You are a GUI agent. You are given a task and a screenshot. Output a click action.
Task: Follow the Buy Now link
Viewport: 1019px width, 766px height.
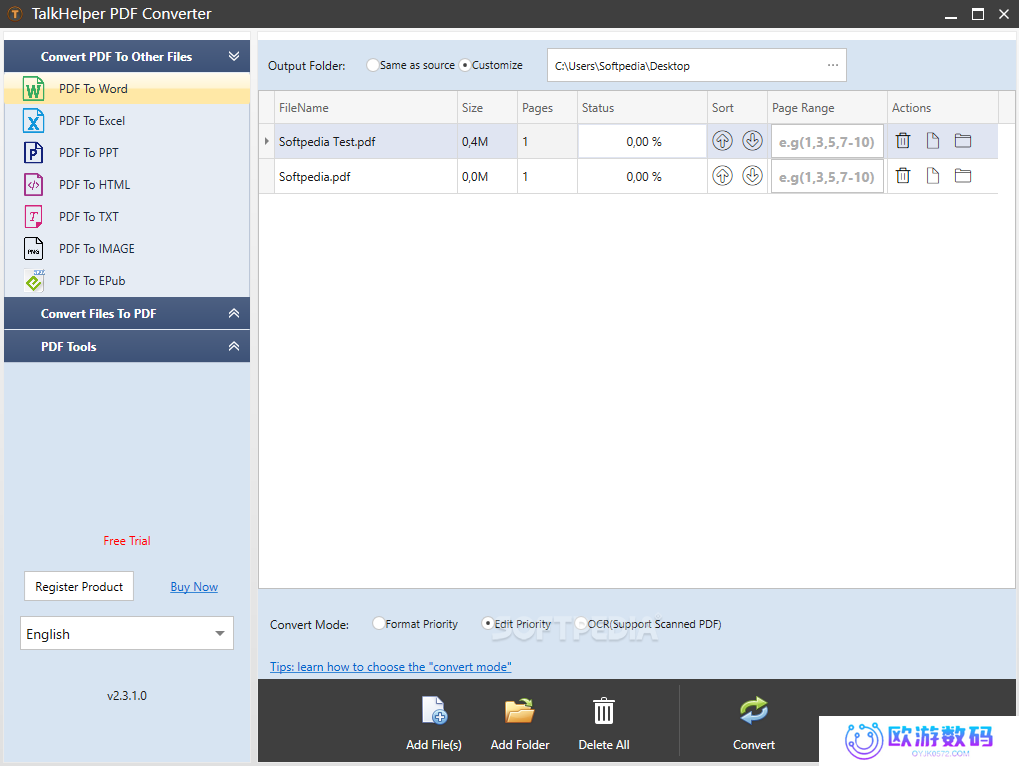(x=194, y=587)
